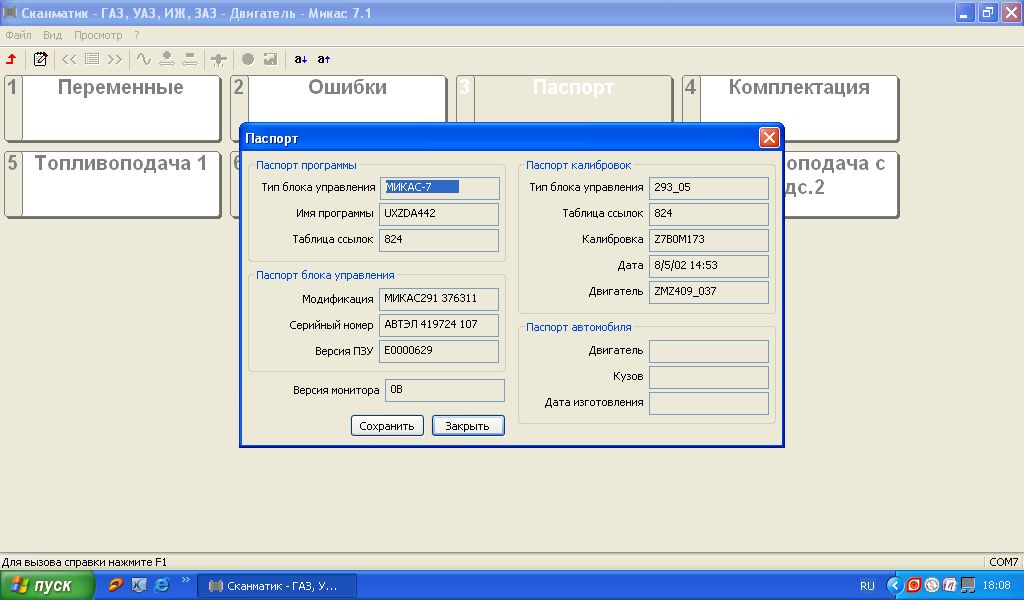Open the Просмотр menu
Viewport: 1024px width, 600px height.
coord(98,35)
